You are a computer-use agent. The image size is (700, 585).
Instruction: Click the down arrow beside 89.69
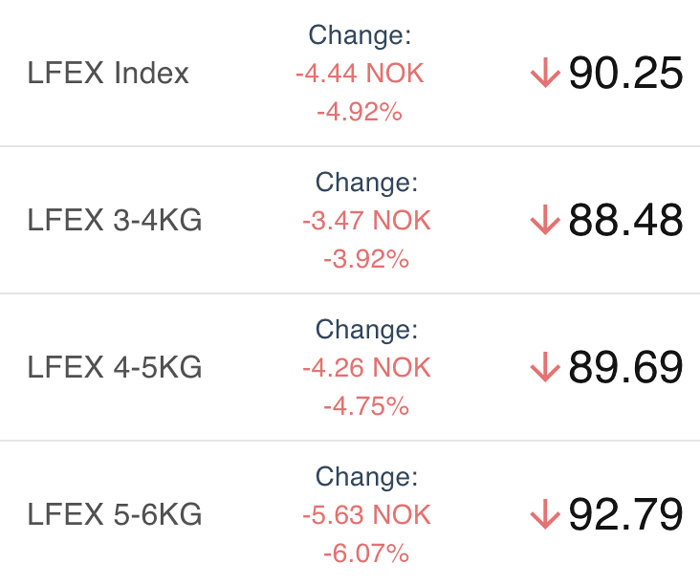[x=545, y=367]
